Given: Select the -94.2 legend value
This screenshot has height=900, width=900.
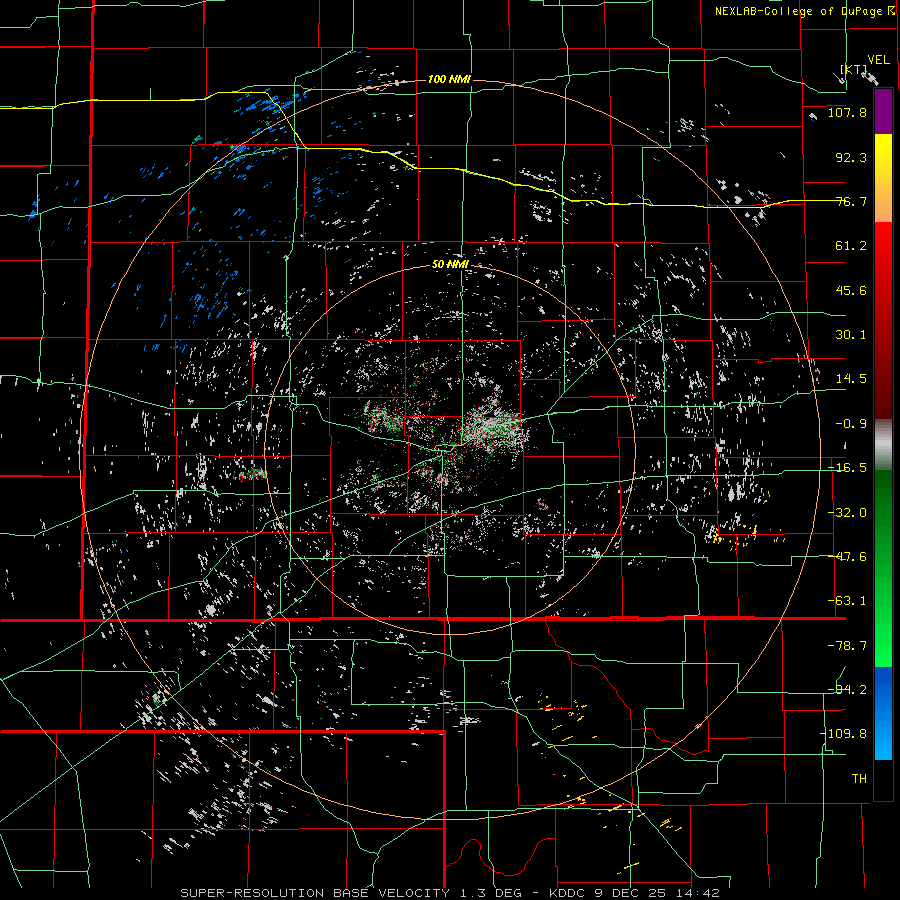Looking at the screenshot, I should [847, 690].
